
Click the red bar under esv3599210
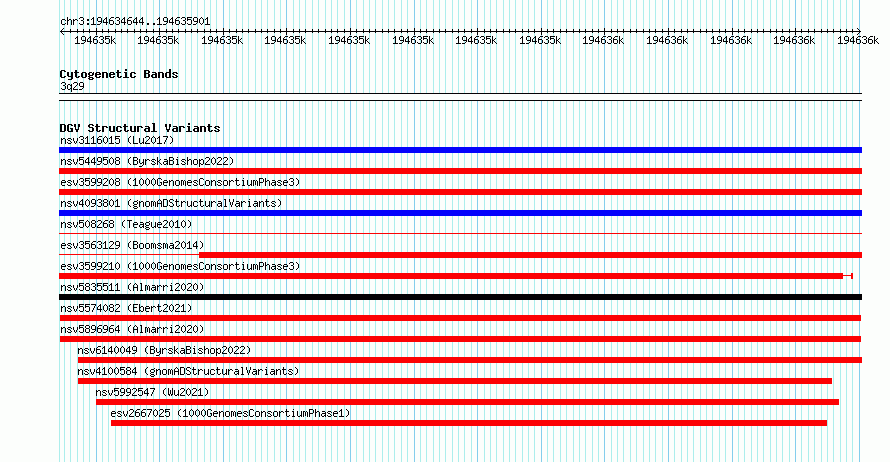coord(451,276)
